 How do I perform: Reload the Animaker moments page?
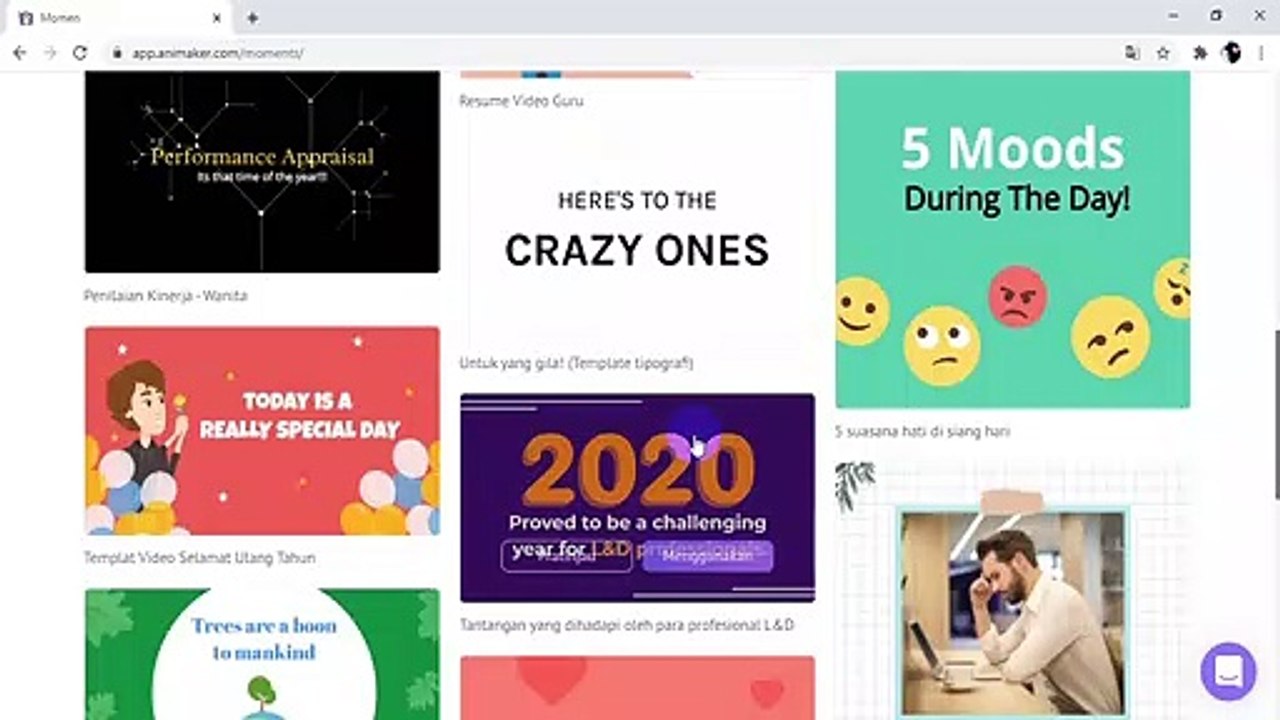click(x=80, y=53)
